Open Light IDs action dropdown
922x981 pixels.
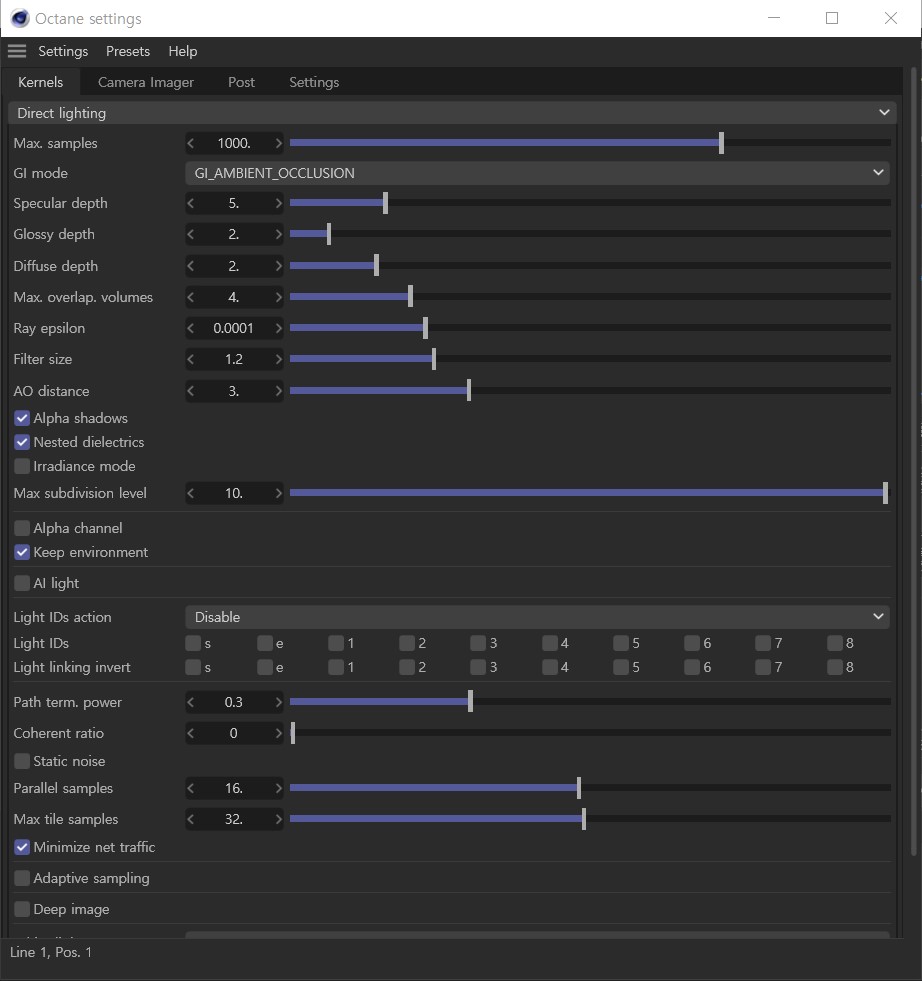tap(537, 617)
